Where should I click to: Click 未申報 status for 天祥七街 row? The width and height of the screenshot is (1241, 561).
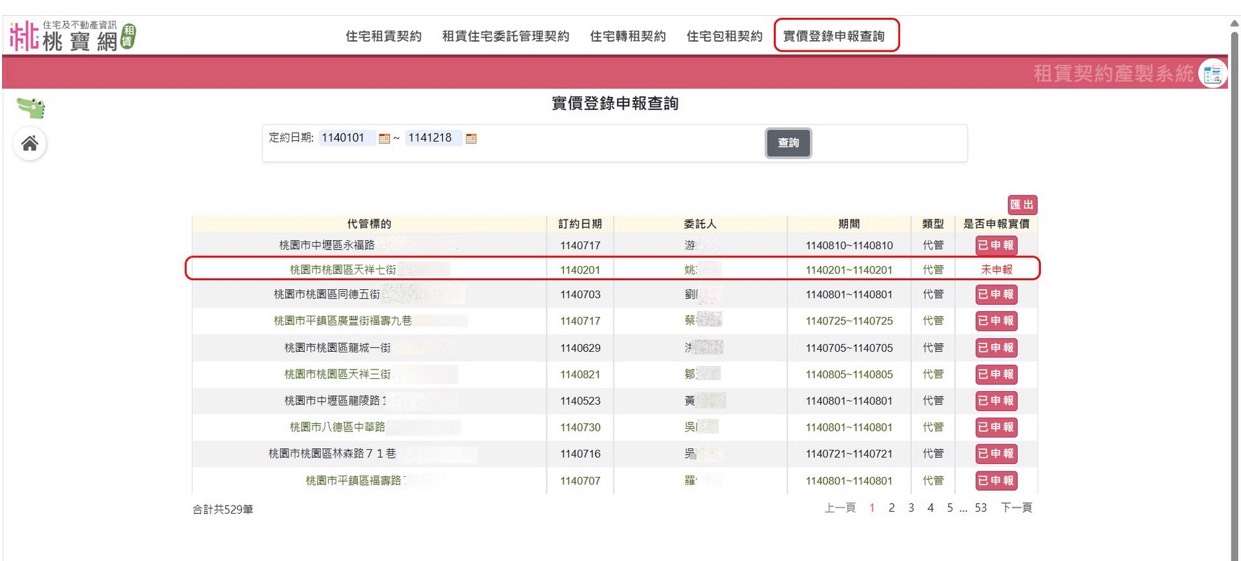click(x=996, y=269)
